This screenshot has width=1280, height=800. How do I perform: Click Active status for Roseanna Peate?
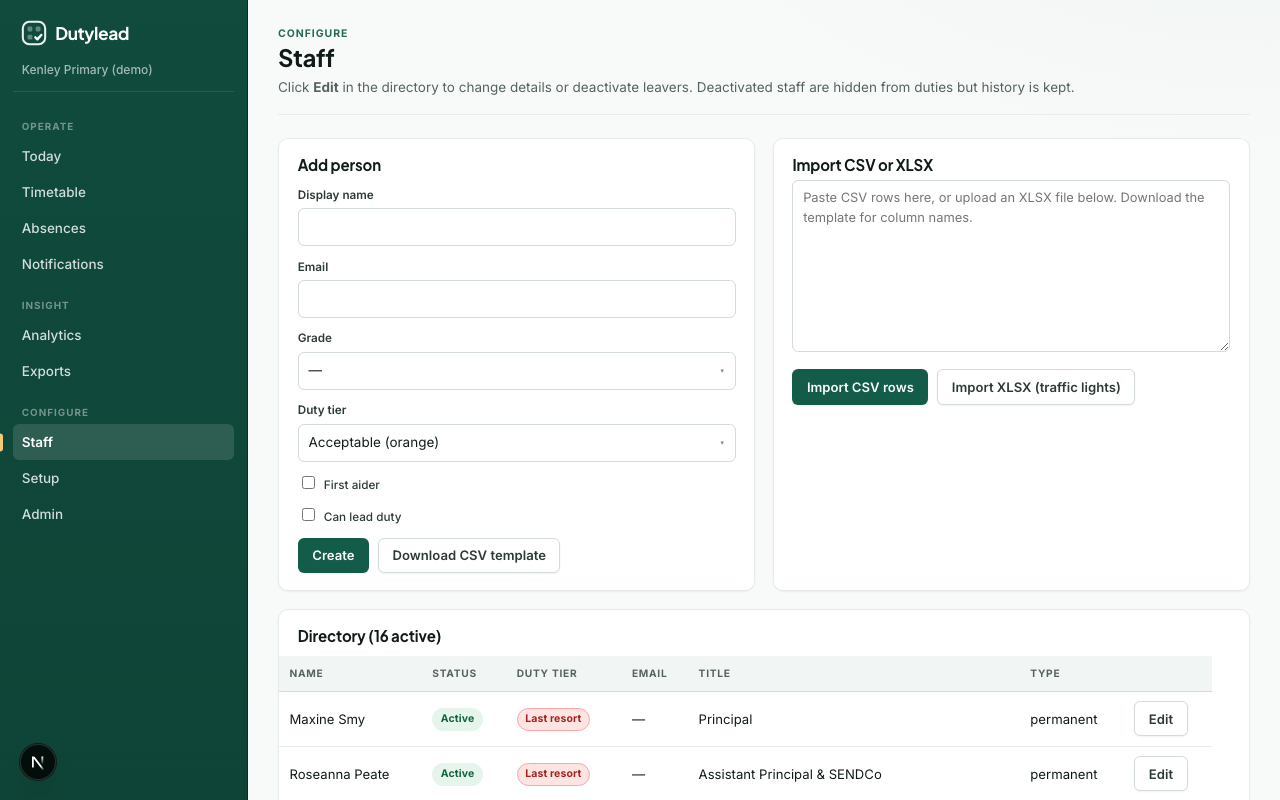(457, 774)
